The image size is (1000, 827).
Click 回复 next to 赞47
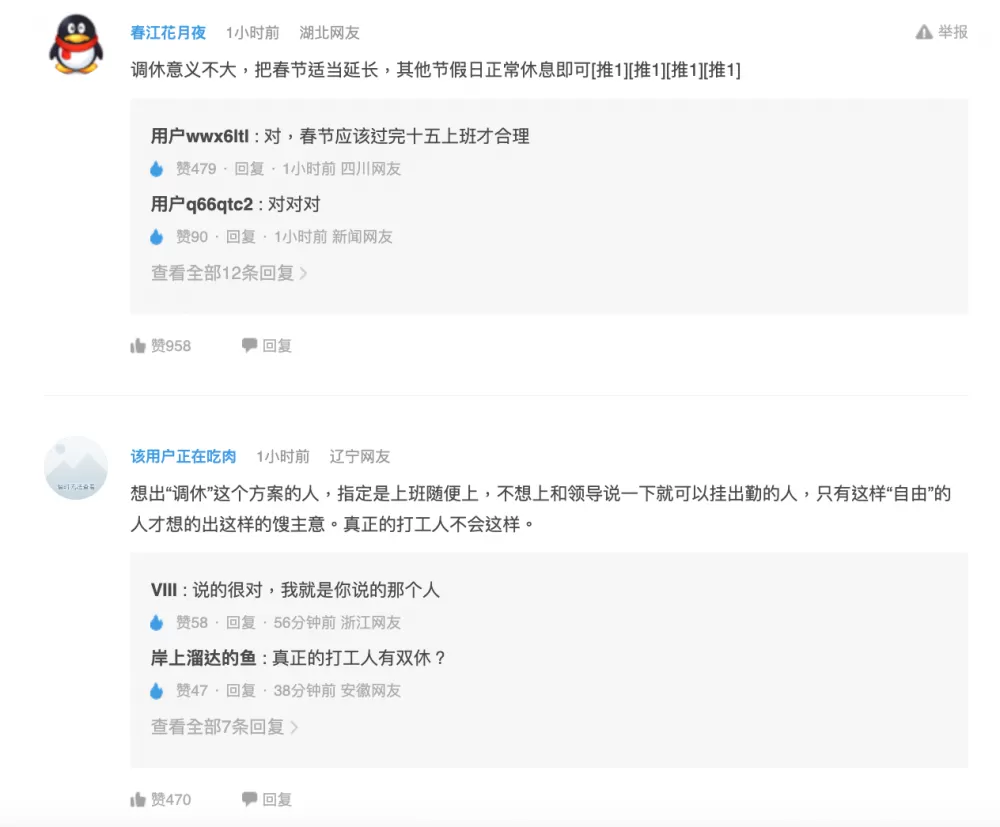point(241,691)
